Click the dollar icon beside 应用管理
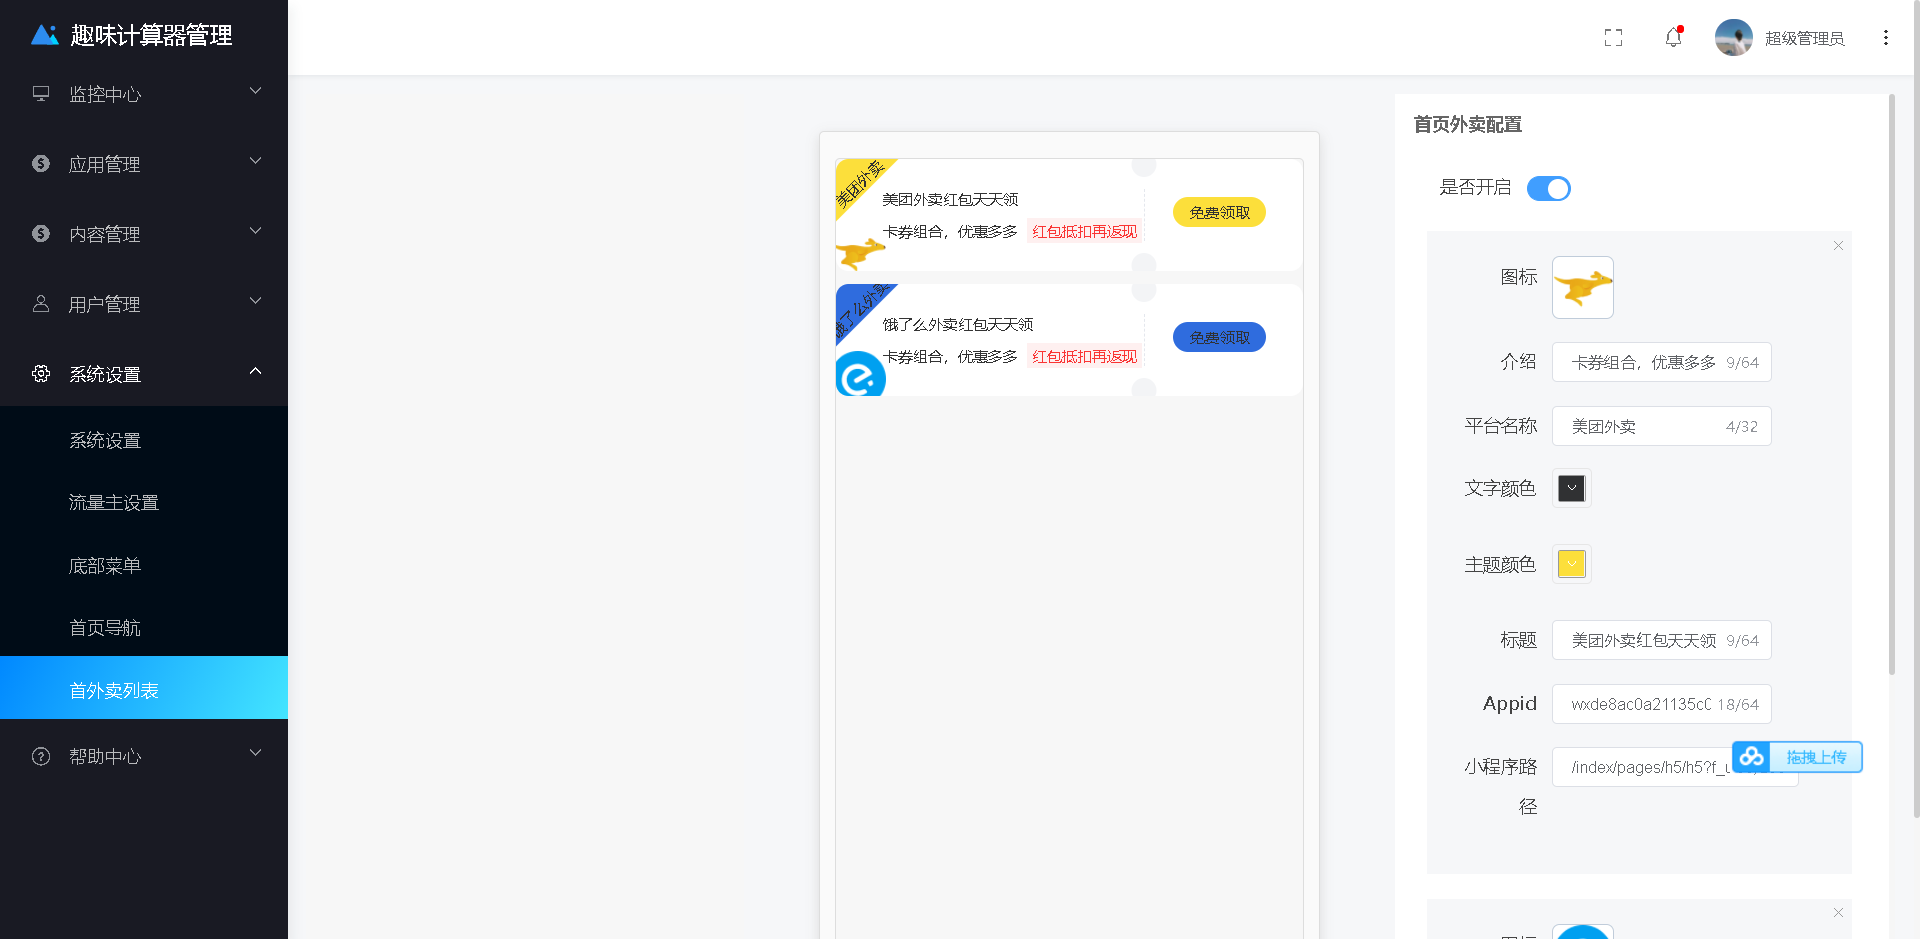1920x939 pixels. tap(41, 163)
